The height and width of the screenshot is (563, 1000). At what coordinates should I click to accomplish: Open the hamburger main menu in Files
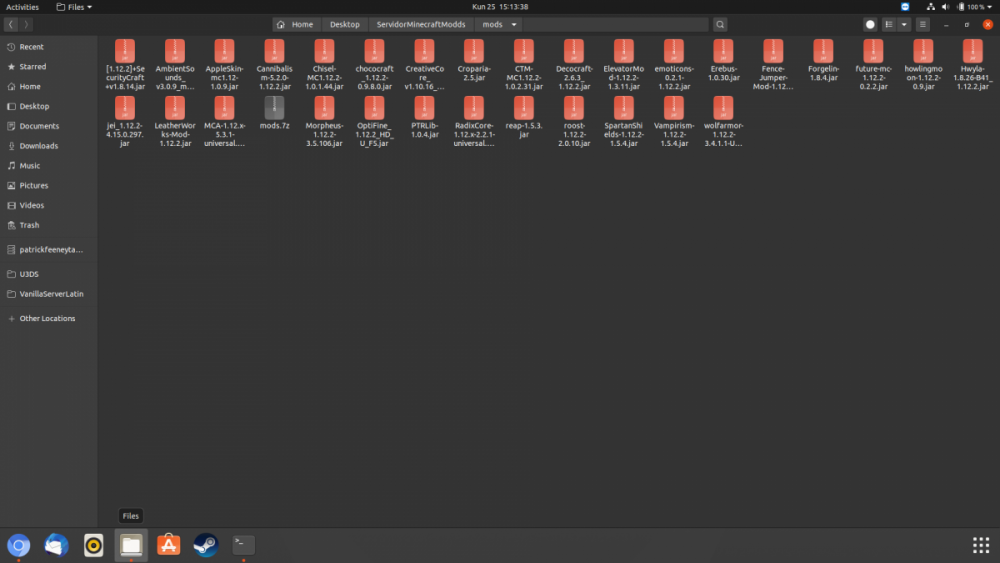pyautogui.click(x=923, y=24)
